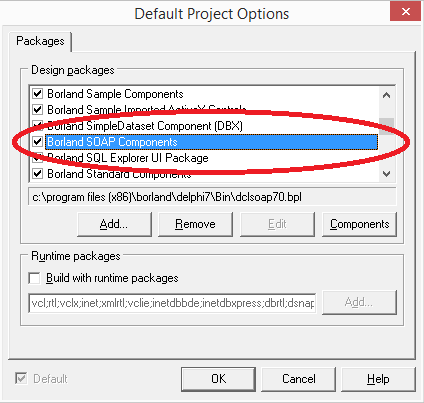
Task: Click the package list scrollbar thumb
Action: click(387, 127)
